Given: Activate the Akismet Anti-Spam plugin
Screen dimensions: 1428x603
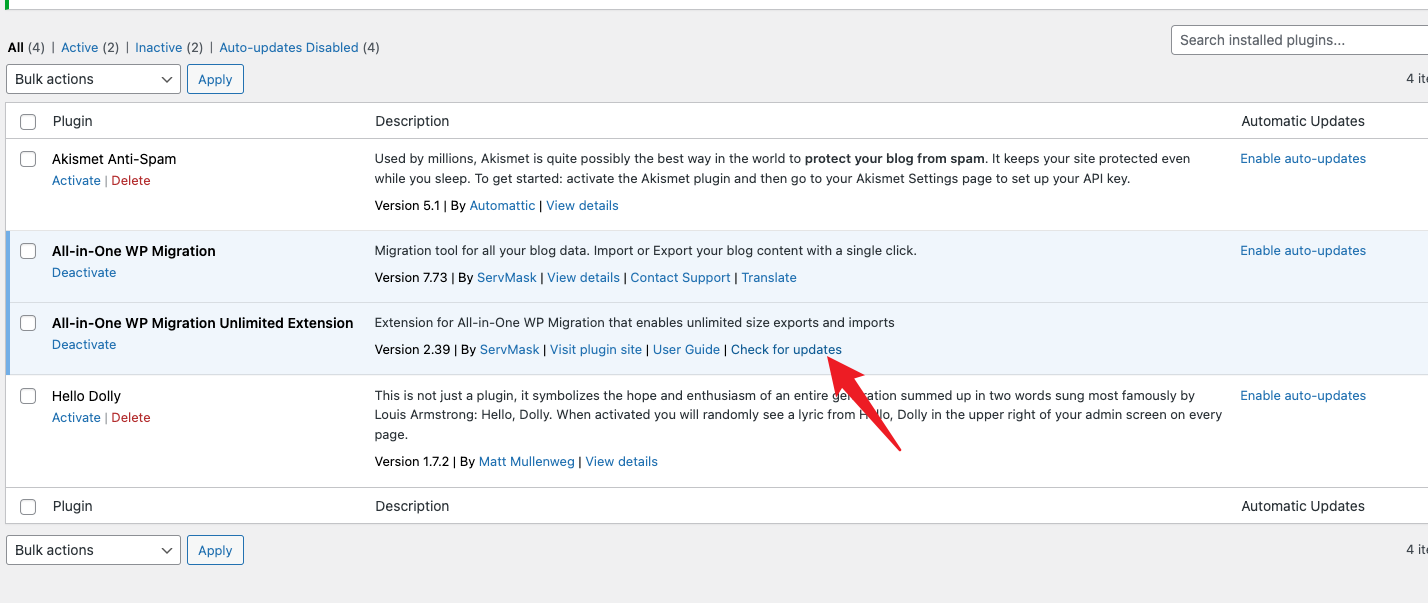Looking at the screenshot, I should click(x=76, y=181).
